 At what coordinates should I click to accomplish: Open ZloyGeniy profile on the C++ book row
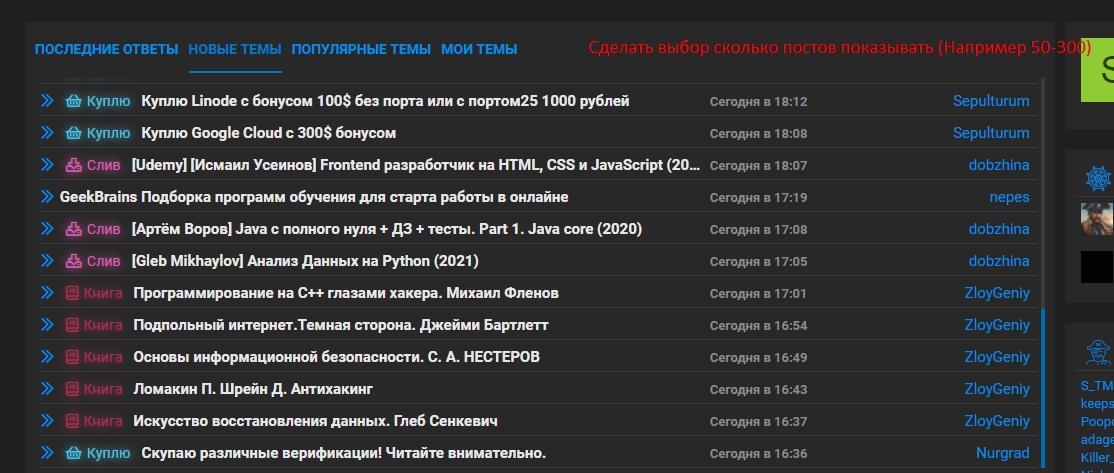coord(997,293)
